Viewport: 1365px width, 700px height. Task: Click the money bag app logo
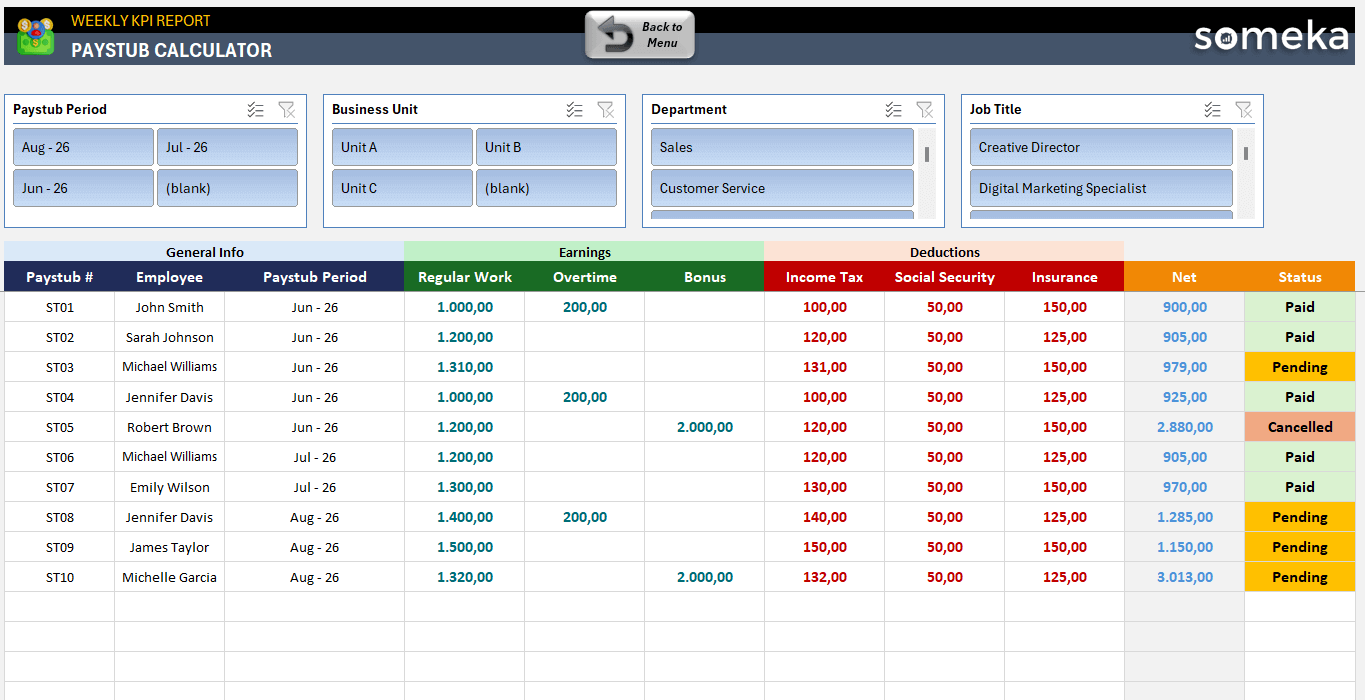pyautogui.click(x=36, y=37)
